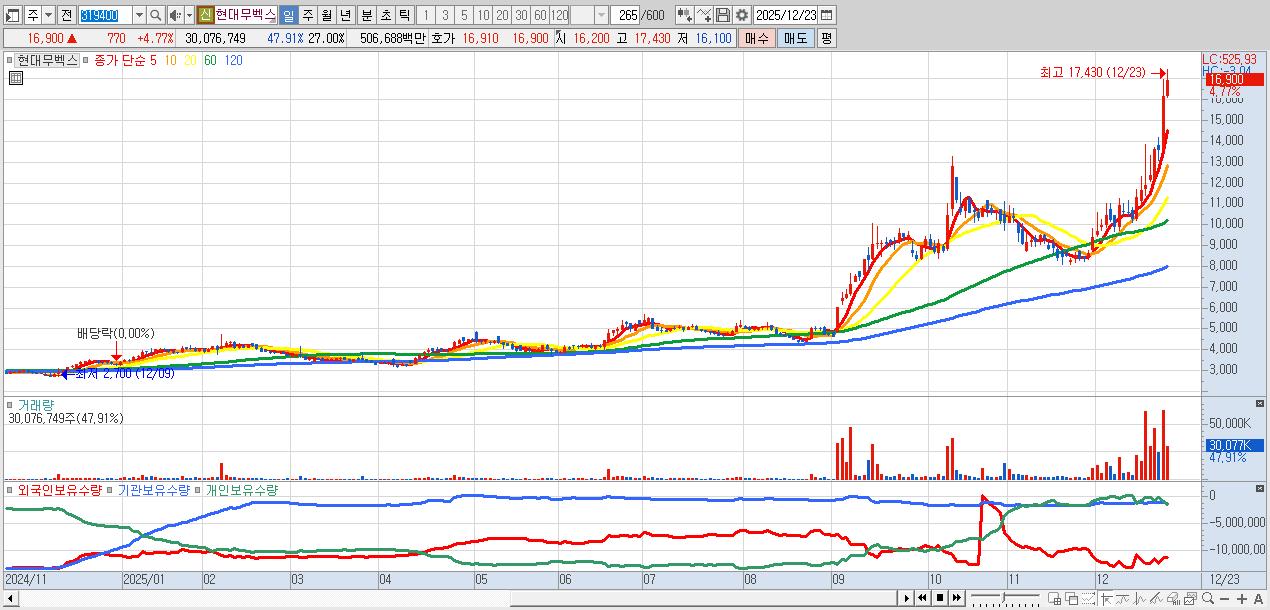Click the 265 candle count field
Screen dimensions: 1270x610
(625, 15)
